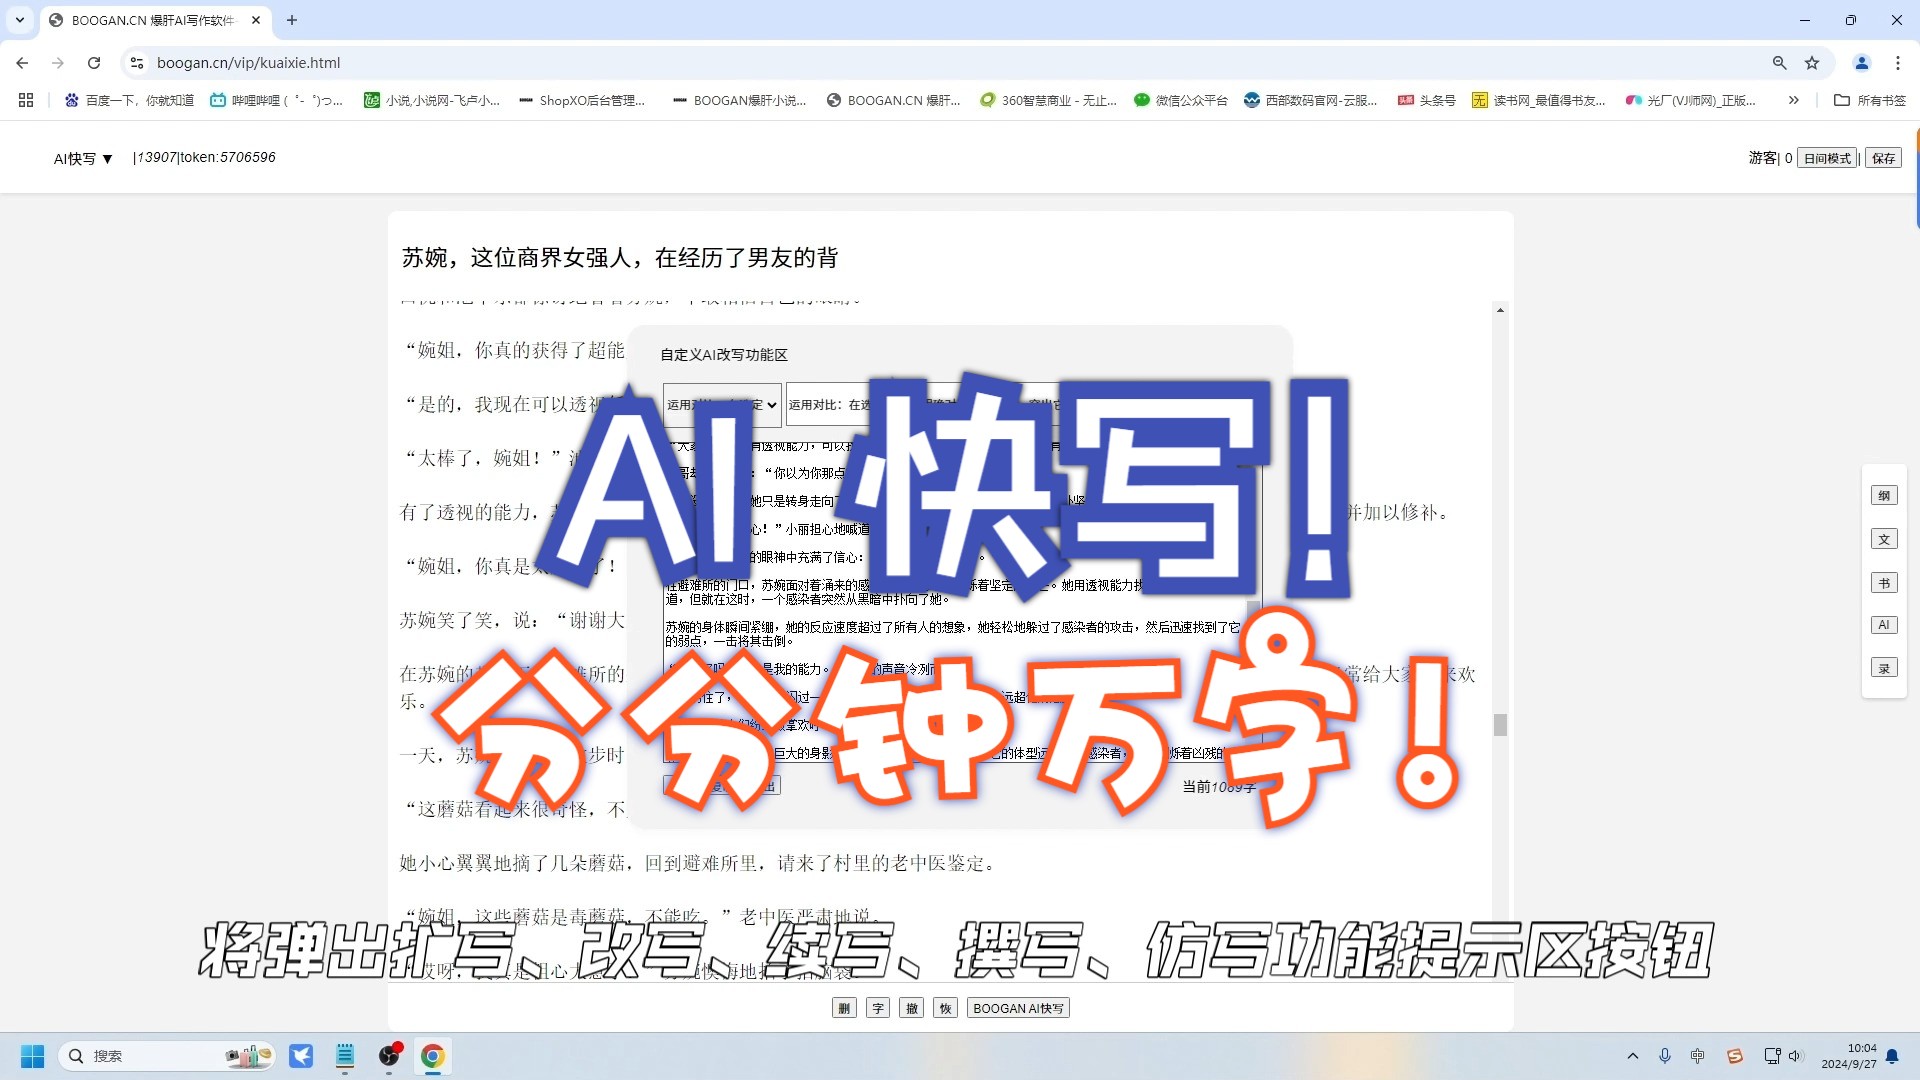Open 小说网-飞卢 bookmark
This screenshot has height=1080, width=1920.
click(432, 100)
